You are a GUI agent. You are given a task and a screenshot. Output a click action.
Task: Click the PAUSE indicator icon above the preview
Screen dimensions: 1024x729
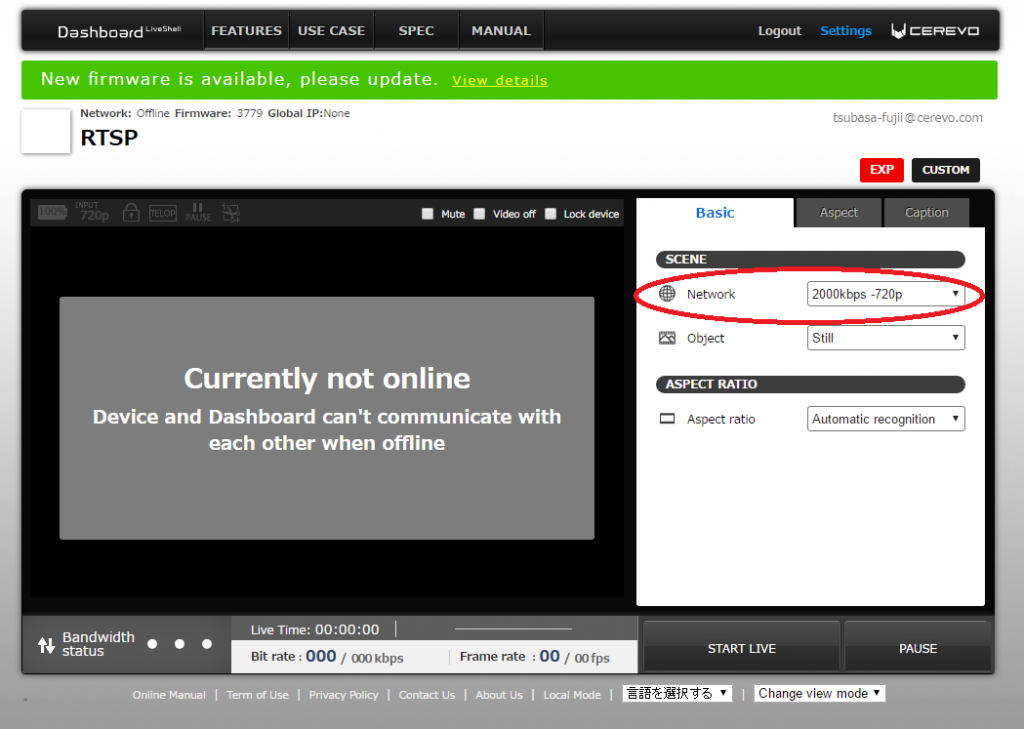point(198,212)
